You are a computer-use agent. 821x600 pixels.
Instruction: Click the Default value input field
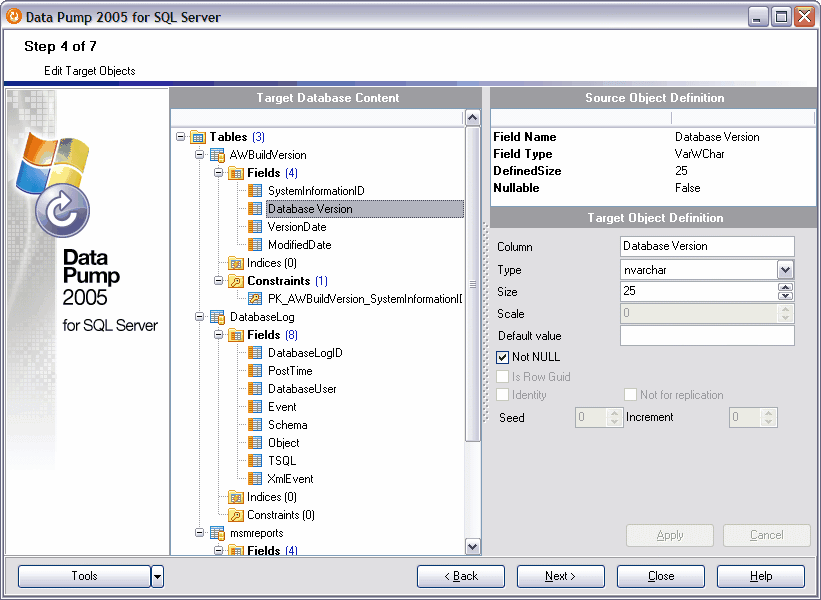(x=707, y=336)
